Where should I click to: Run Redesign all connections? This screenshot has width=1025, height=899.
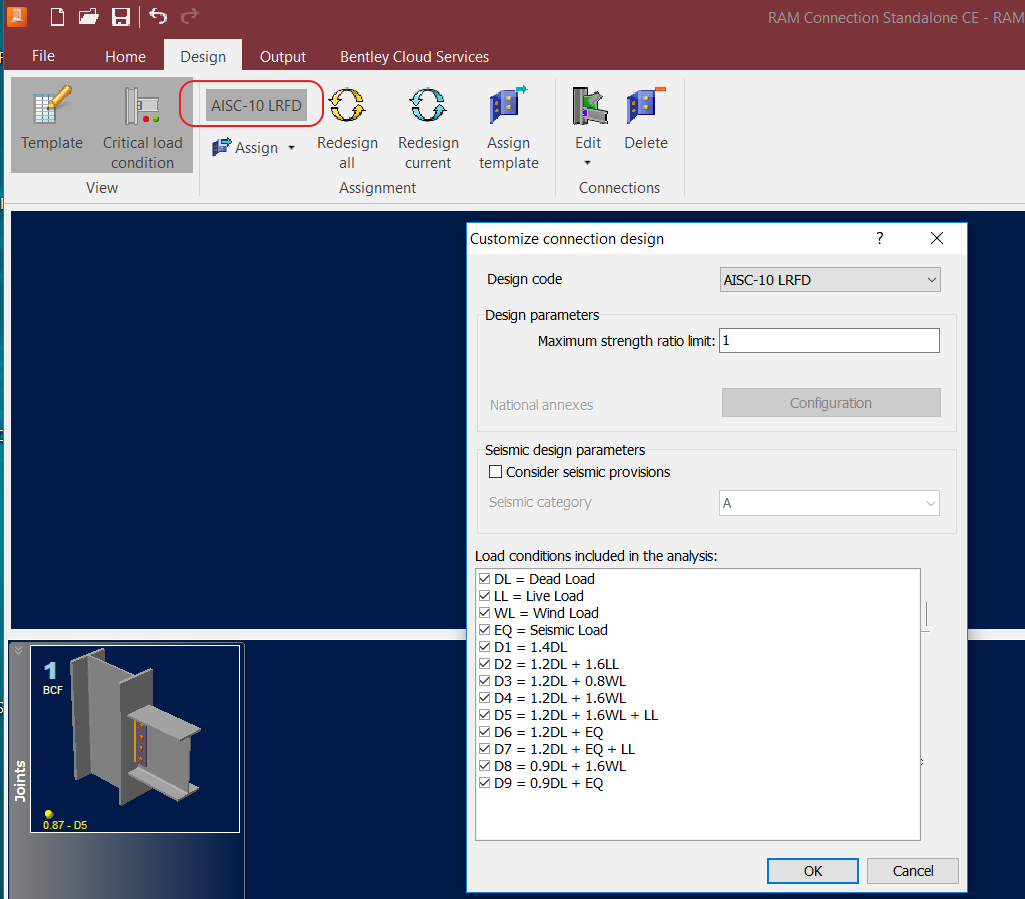(x=347, y=107)
